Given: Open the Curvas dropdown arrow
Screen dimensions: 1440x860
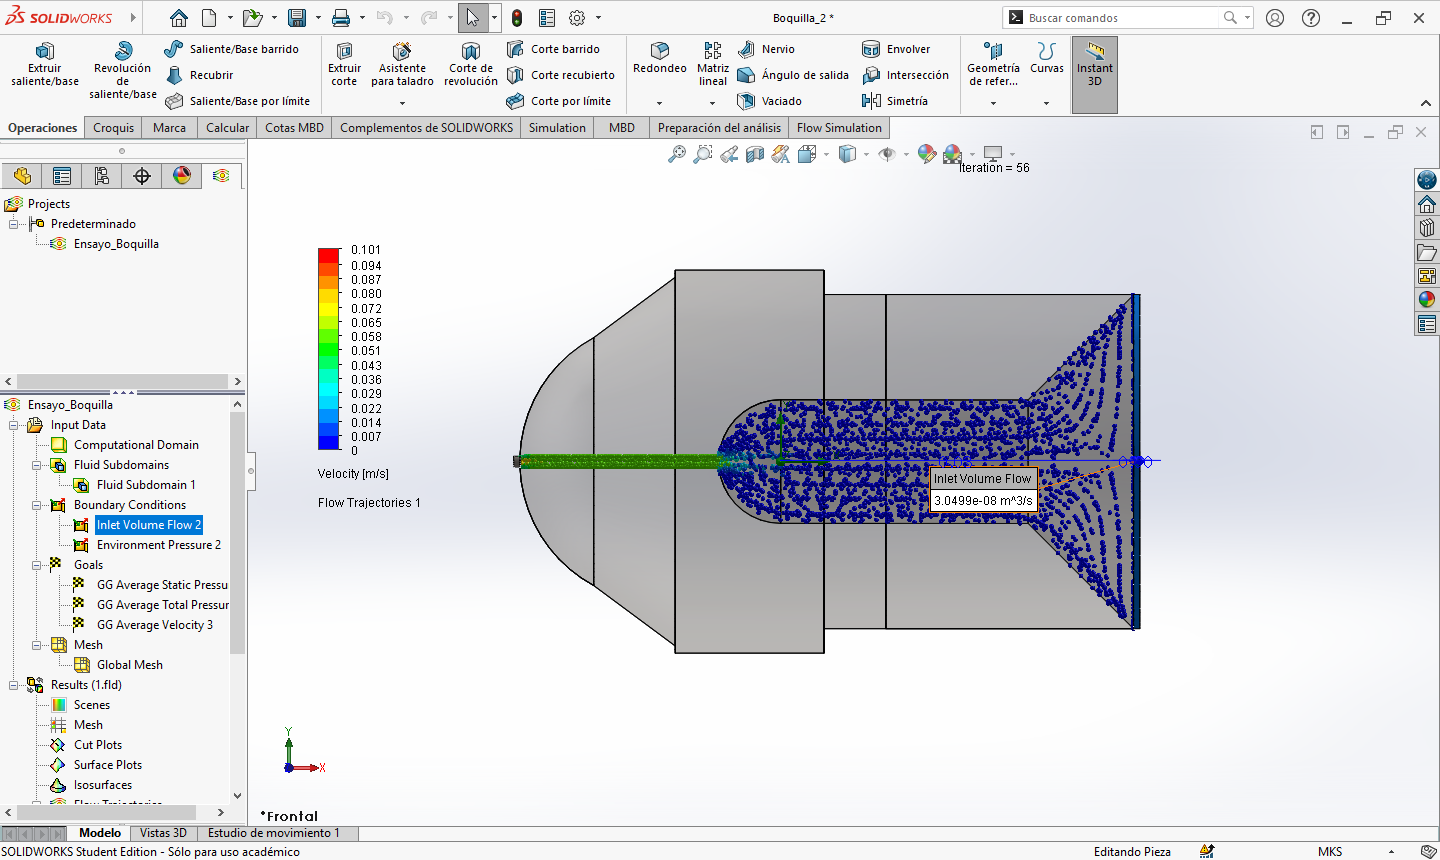Looking at the screenshot, I should (x=1046, y=103).
